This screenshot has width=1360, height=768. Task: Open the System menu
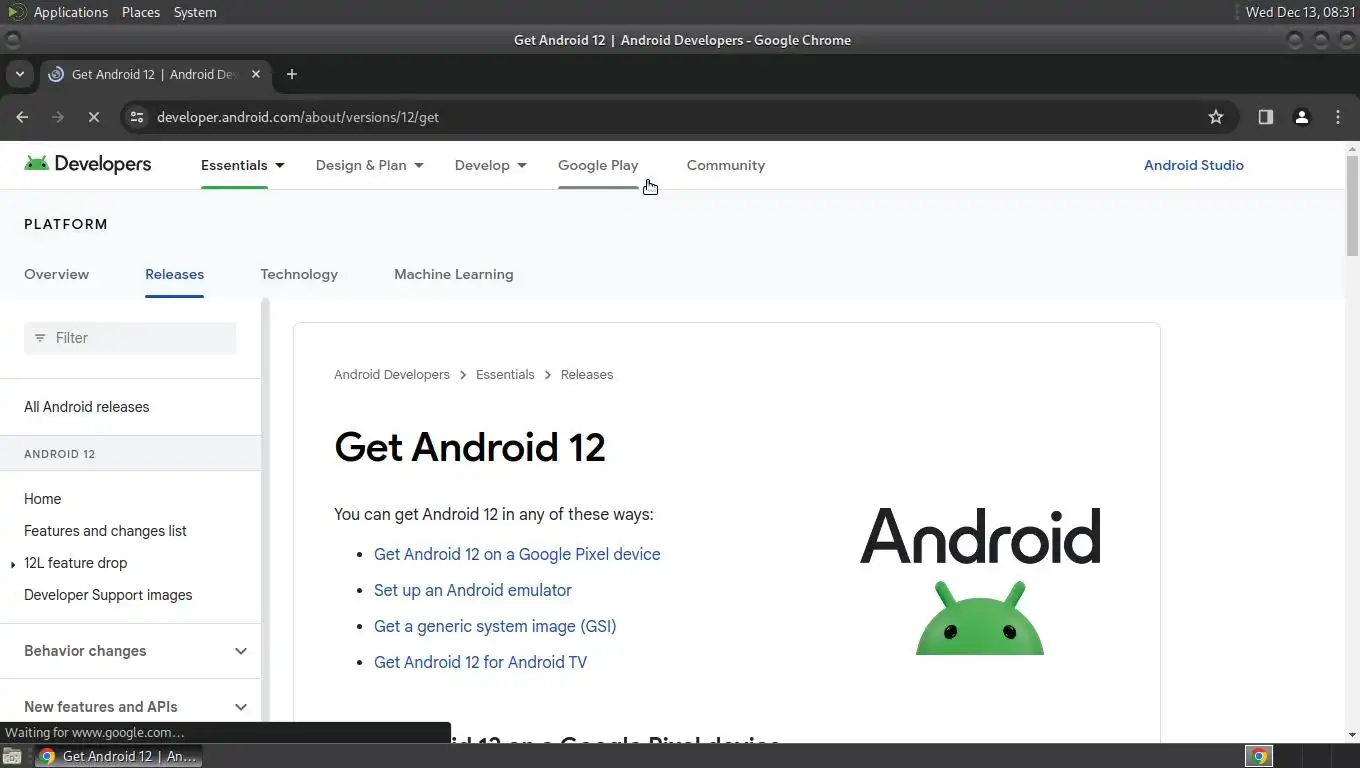(195, 12)
